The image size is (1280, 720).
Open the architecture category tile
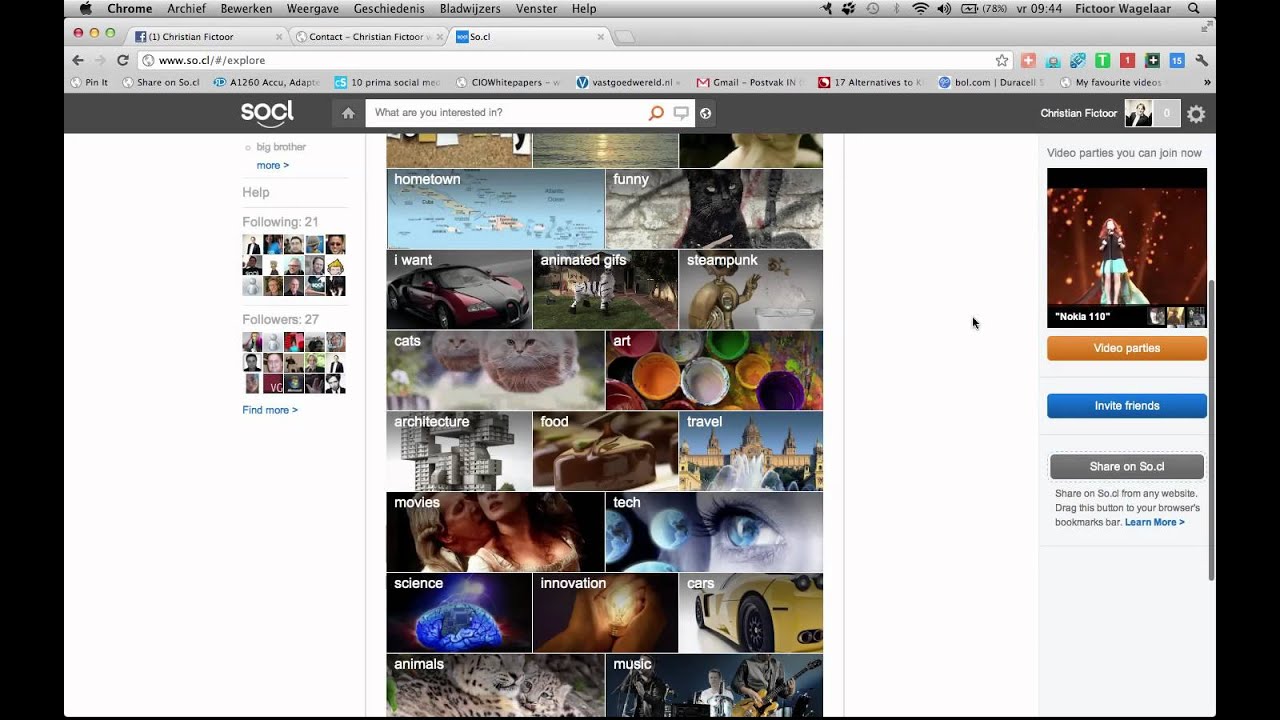pyautogui.click(x=459, y=451)
